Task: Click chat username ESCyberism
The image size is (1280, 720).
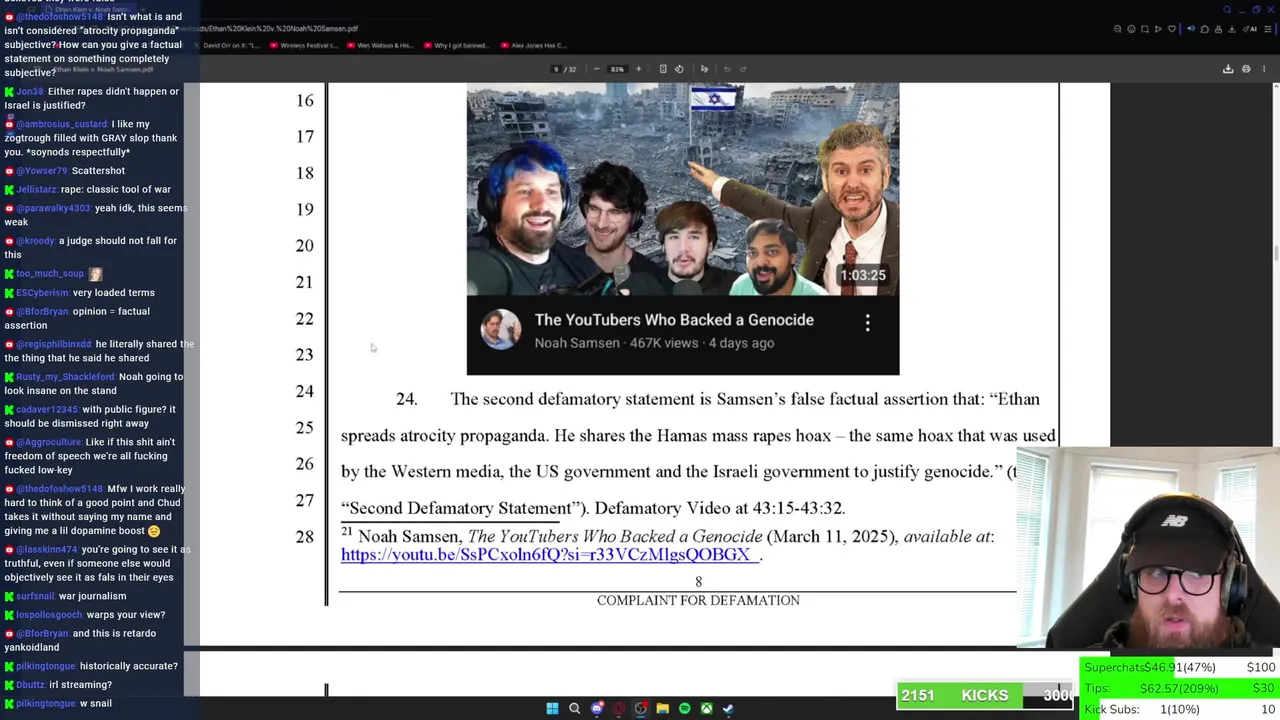Action: pos(42,293)
